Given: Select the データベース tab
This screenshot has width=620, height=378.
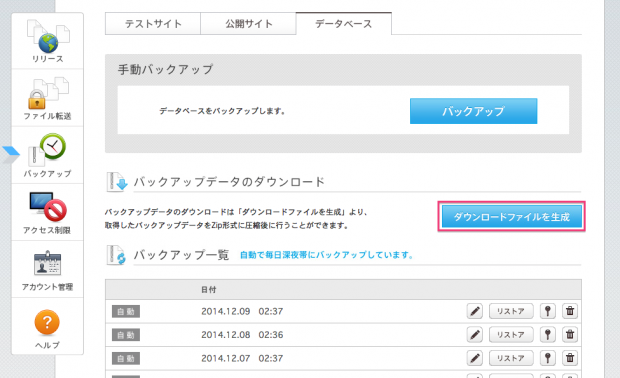Looking at the screenshot, I should [344, 24].
